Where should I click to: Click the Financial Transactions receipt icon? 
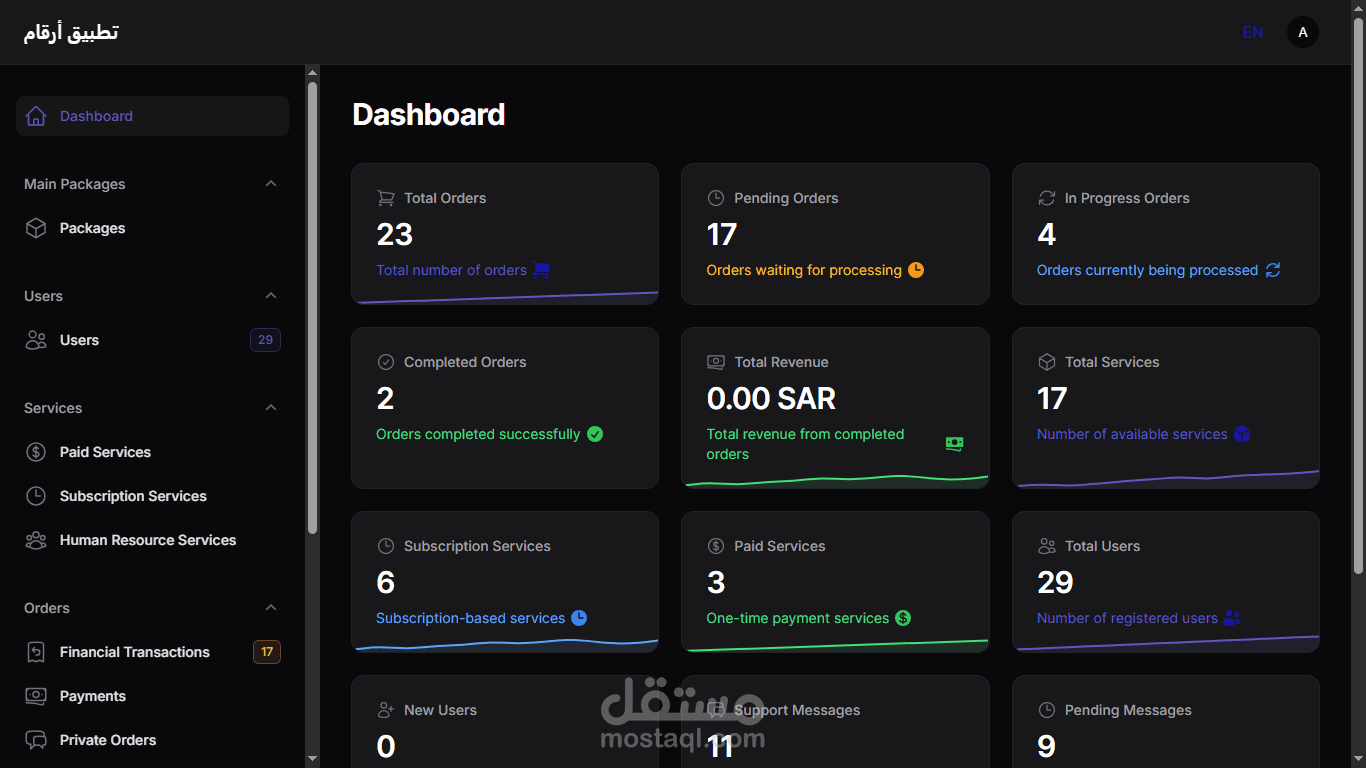pyautogui.click(x=36, y=652)
